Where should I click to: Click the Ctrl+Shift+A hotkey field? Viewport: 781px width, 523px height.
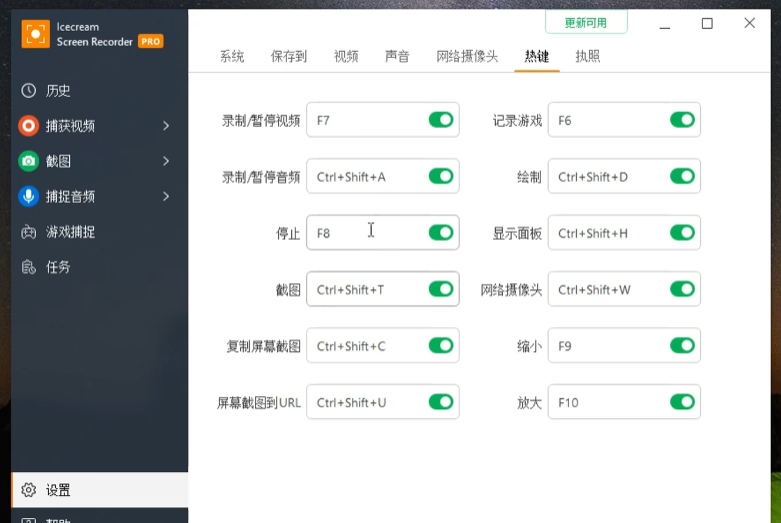[383, 176]
